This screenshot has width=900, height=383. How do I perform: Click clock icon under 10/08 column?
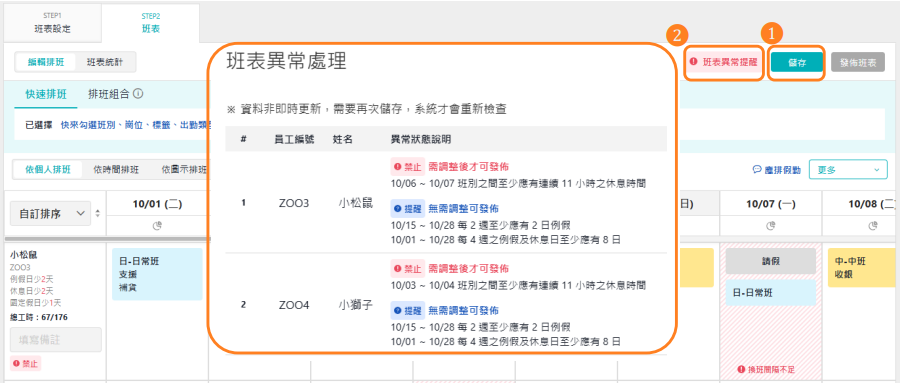coord(872,226)
